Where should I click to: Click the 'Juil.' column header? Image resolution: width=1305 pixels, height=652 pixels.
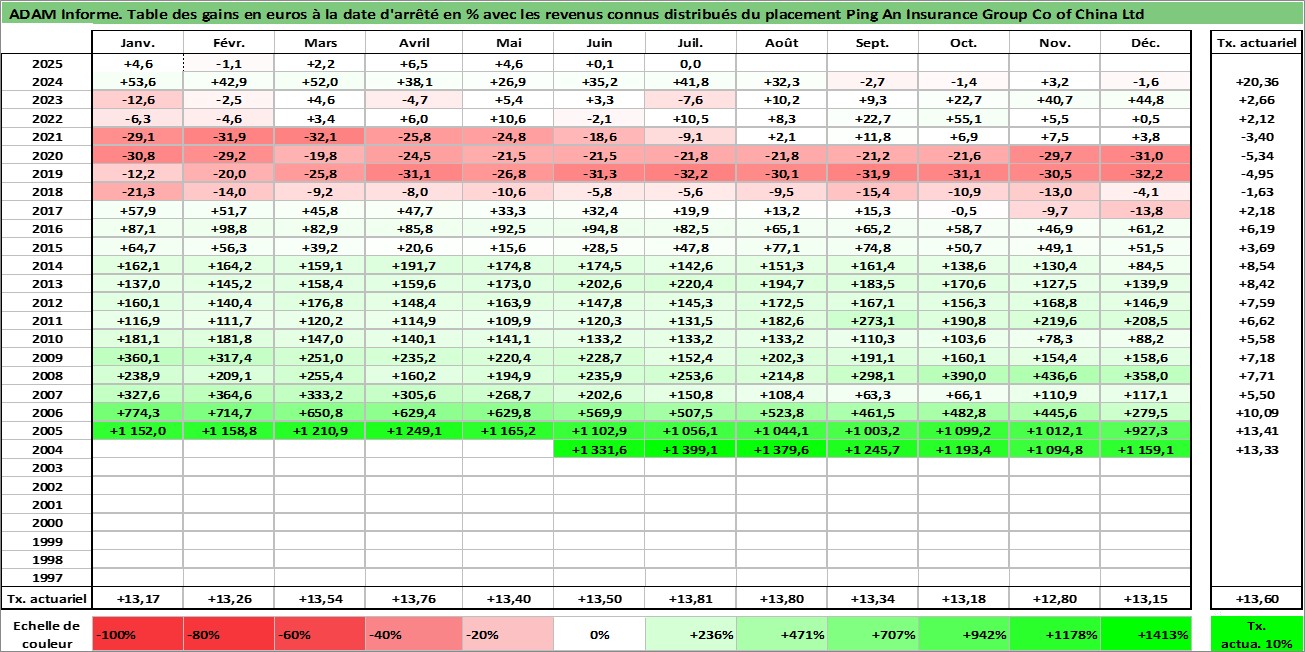(x=690, y=43)
